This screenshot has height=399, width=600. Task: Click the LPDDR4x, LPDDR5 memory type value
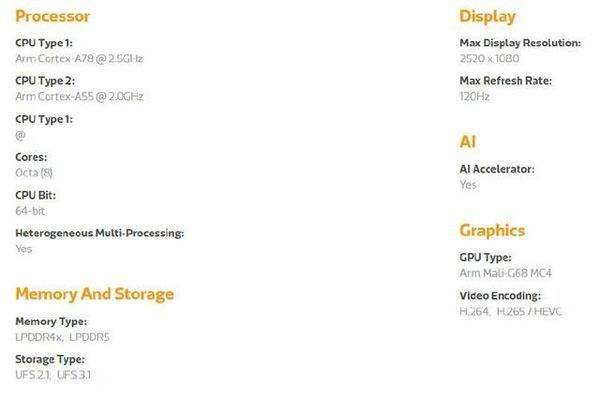pos(62,337)
